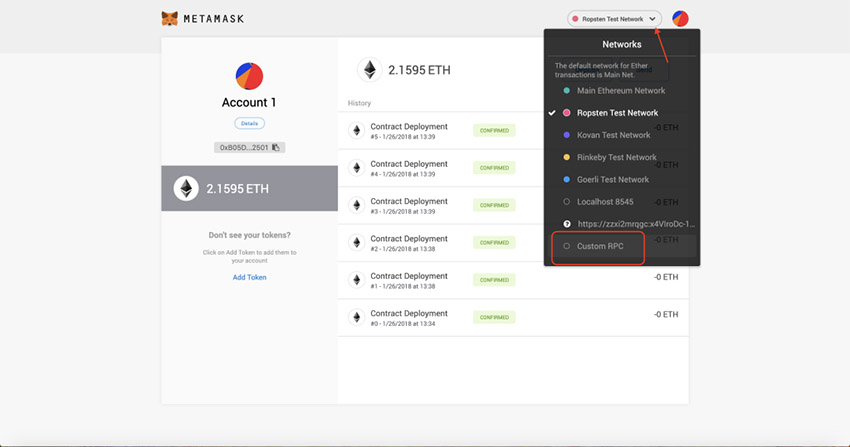Click the "Don't see your tokens?" text
The height and width of the screenshot is (447, 850).
tap(249, 235)
